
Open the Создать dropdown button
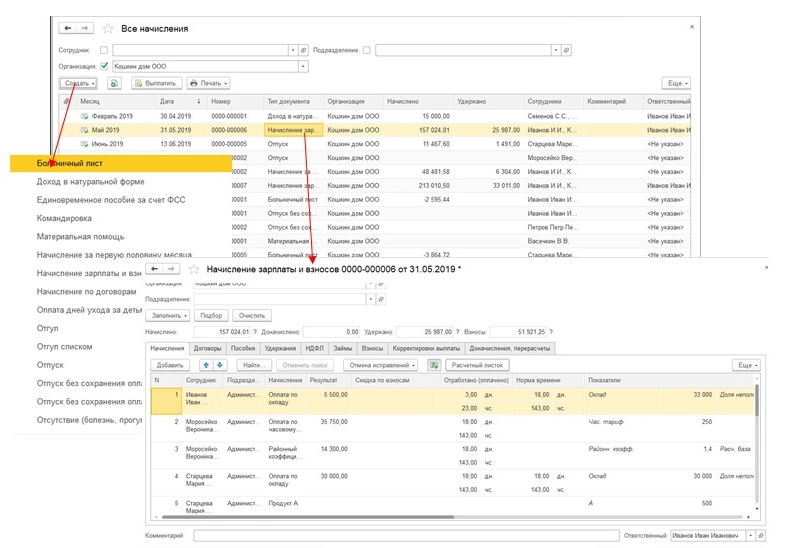pyautogui.click(x=78, y=83)
